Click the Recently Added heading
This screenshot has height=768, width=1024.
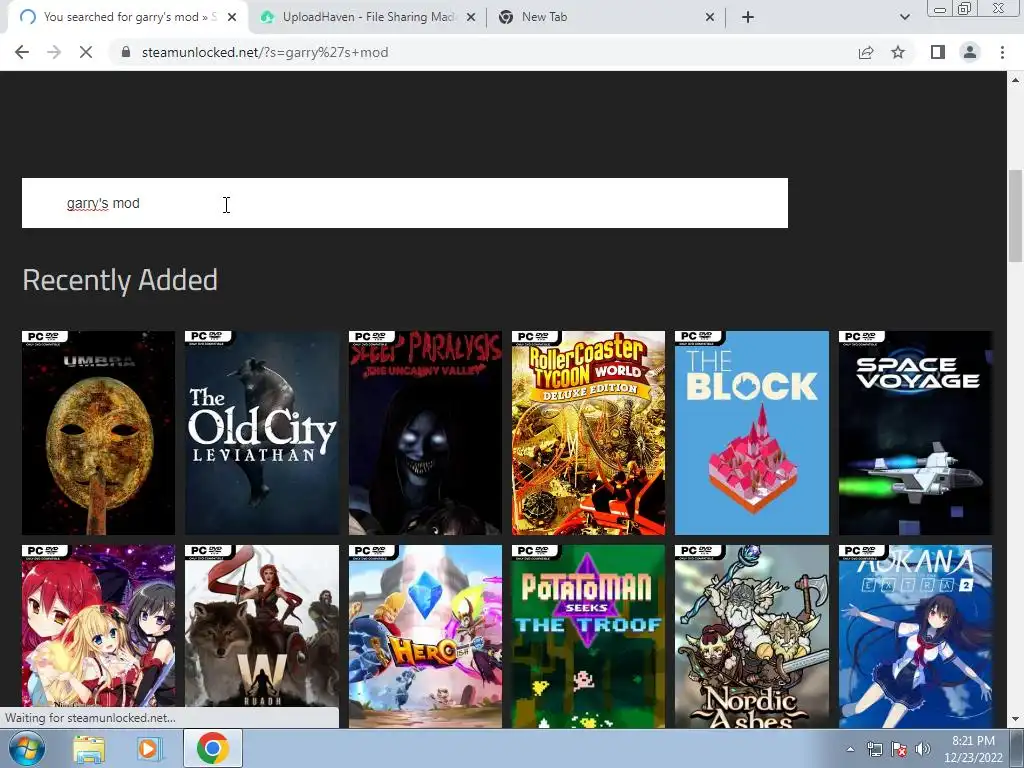120,280
